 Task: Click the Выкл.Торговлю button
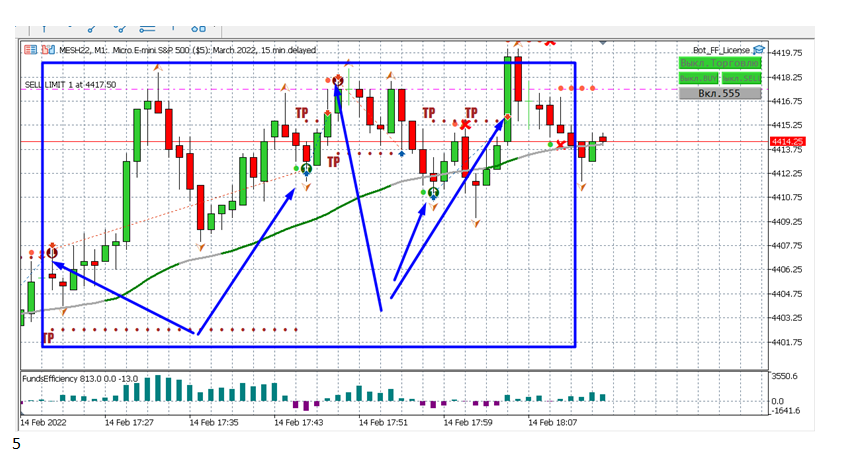coord(720,63)
